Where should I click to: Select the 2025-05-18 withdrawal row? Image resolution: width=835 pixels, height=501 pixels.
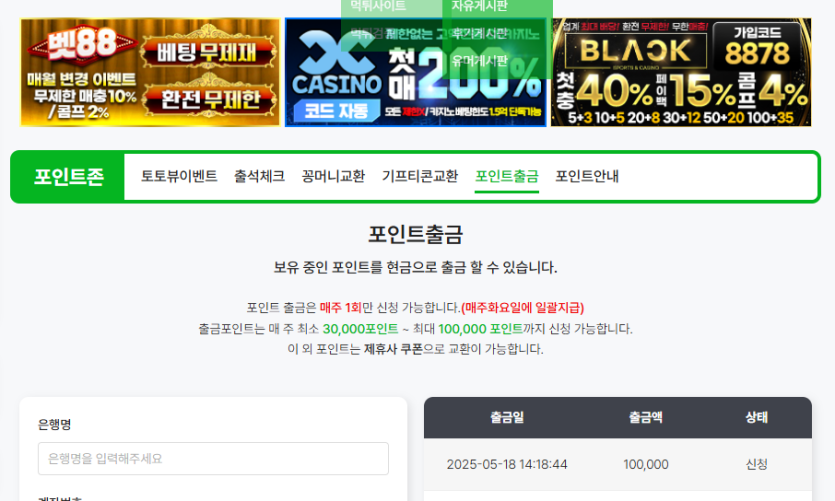coord(618,464)
